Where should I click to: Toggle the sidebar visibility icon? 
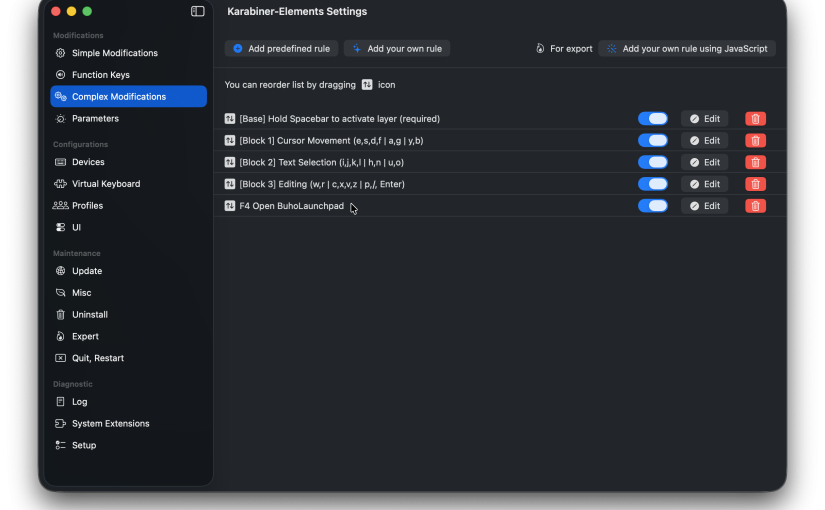(197, 11)
